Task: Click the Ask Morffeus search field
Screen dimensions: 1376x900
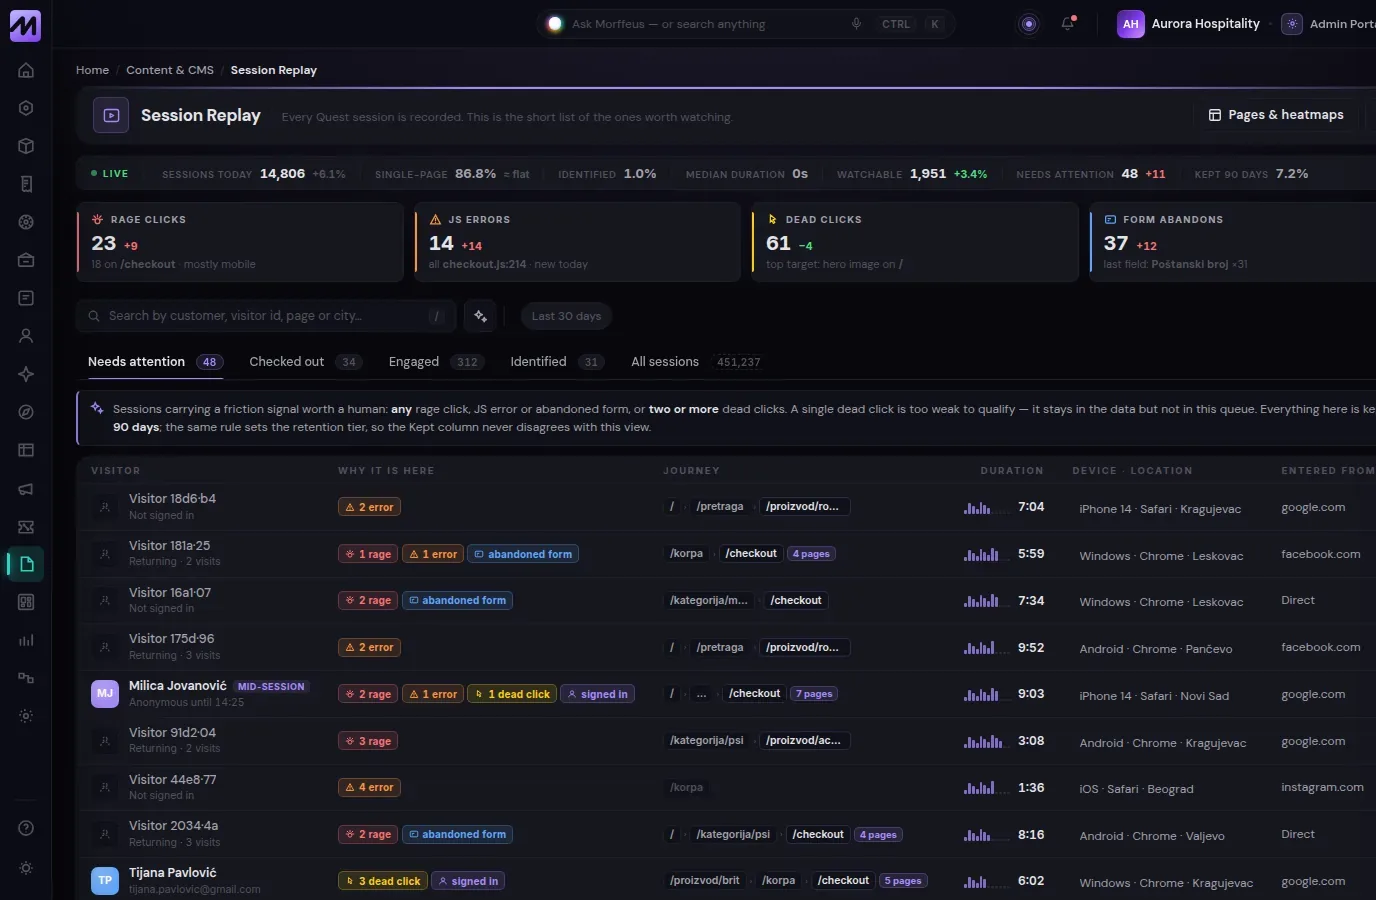Action: pyautogui.click(x=745, y=24)
